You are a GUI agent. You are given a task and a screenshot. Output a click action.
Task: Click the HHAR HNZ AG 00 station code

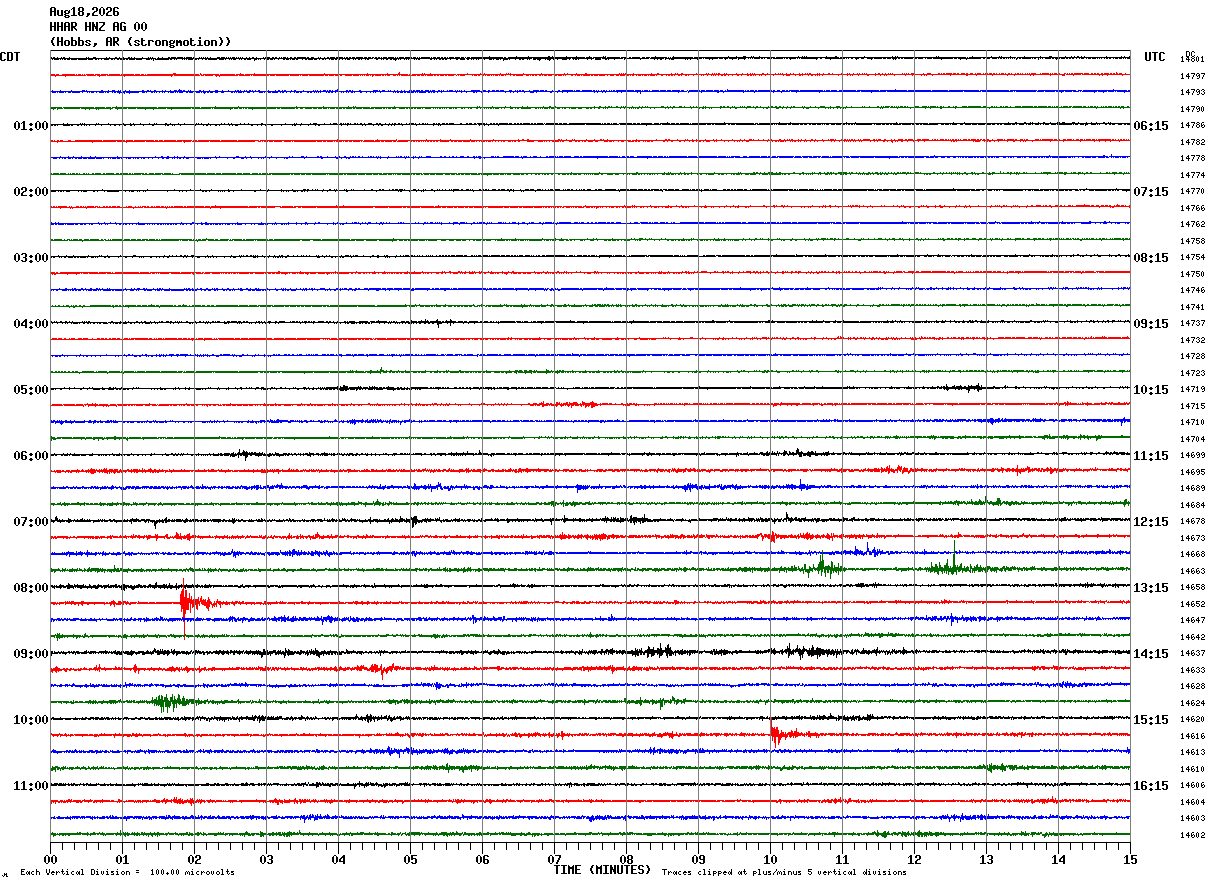(98, 27)
